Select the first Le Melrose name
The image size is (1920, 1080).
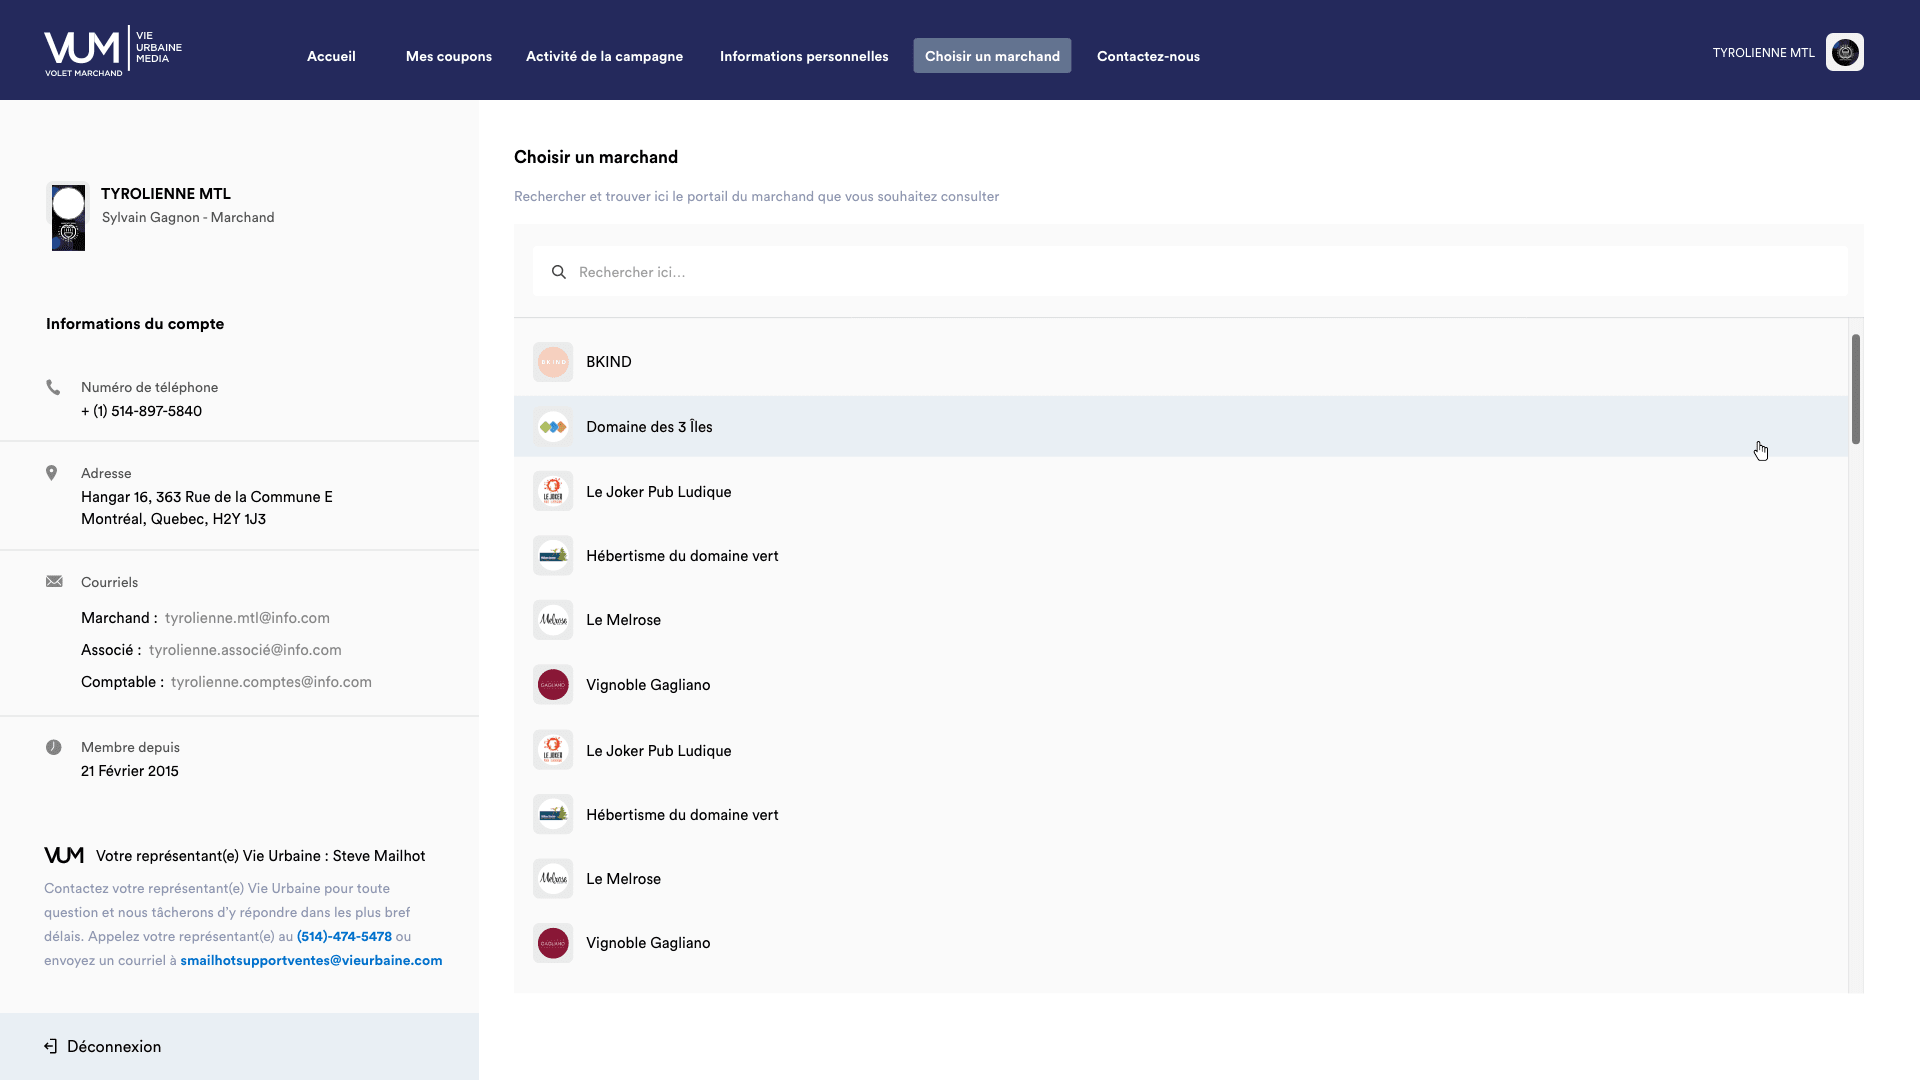coord(623,620)
